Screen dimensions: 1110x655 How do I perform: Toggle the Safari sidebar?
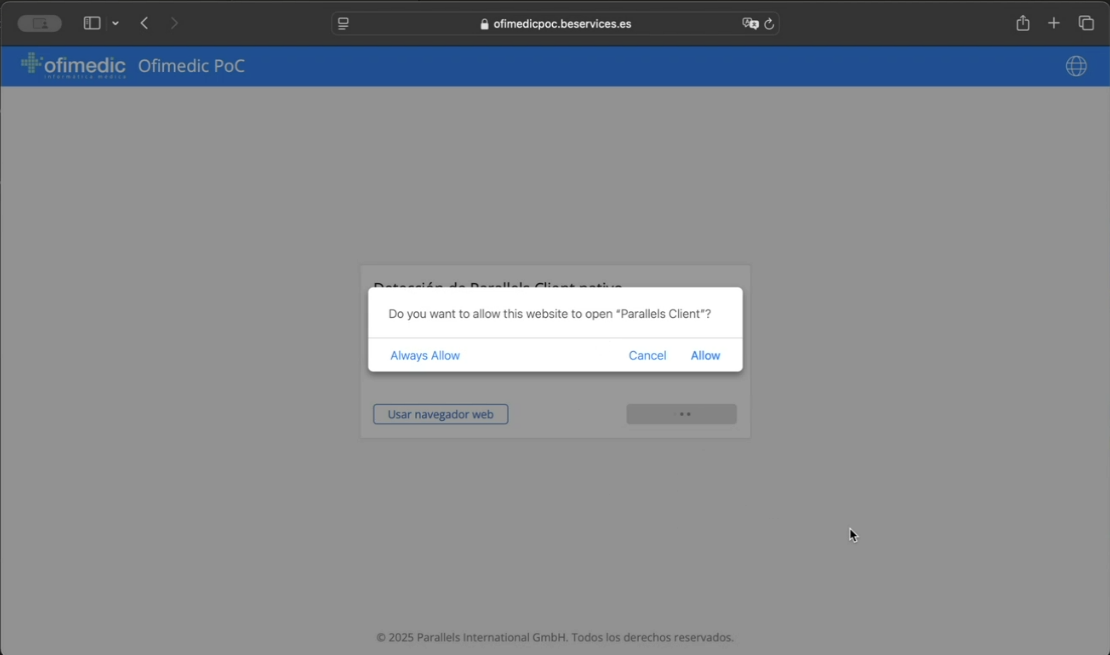92,23
